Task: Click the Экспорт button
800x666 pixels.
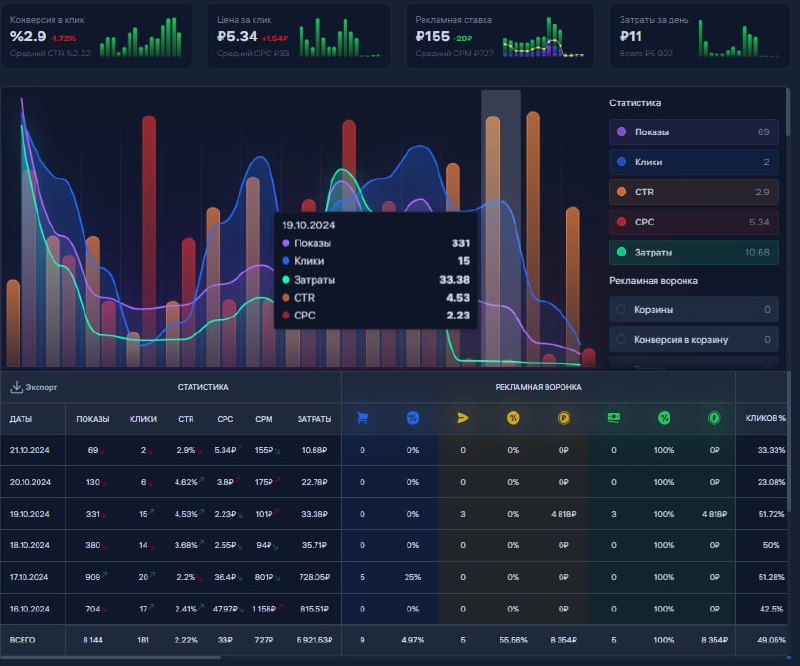Action: (34, 387)
